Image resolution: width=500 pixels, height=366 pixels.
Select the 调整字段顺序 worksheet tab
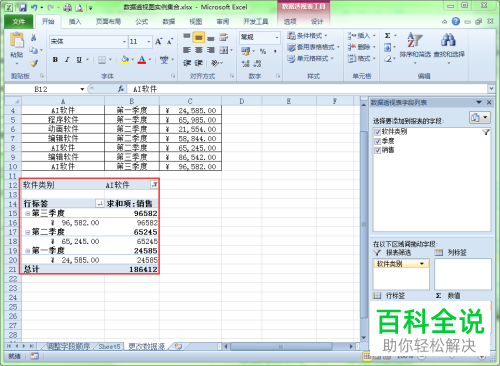tap(68, 347)
